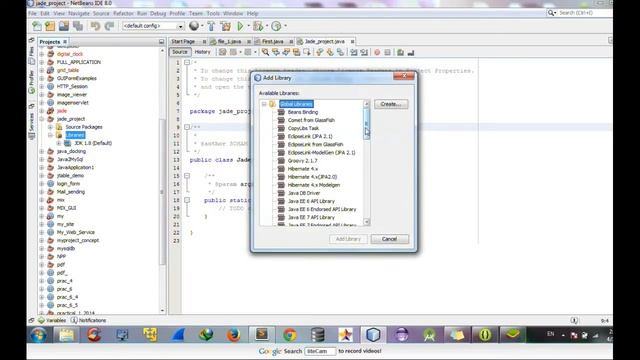
Task: Click the database icon in the taskbar
Action: [318, 335]
